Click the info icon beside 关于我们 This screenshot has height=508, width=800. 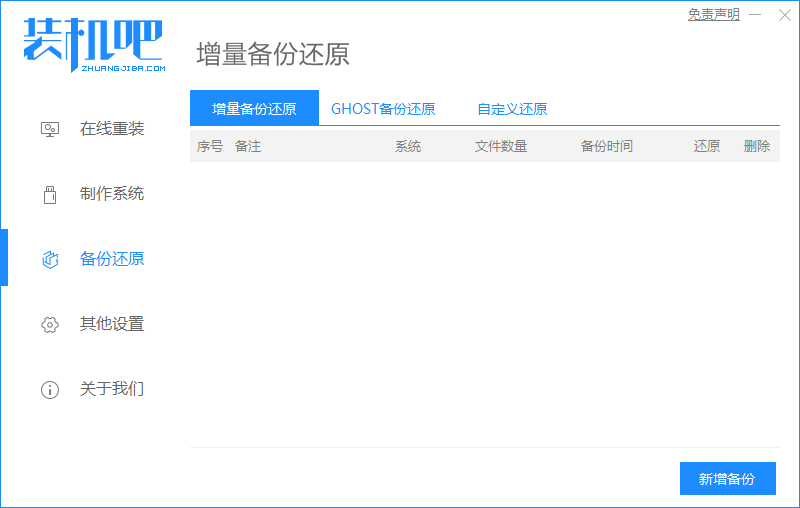click(x=50, y=389)
